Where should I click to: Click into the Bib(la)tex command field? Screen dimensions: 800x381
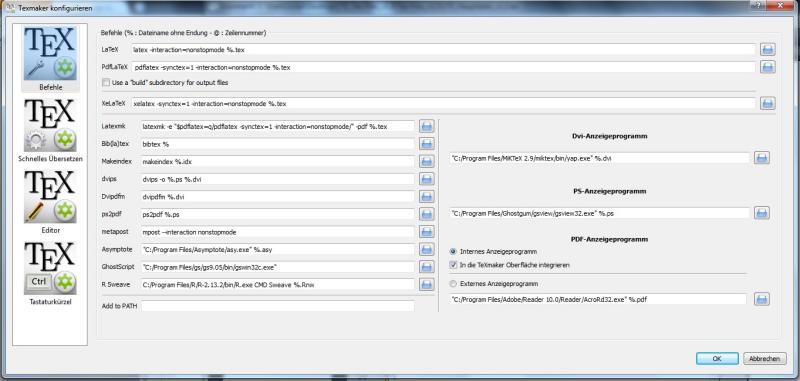coord(278,144)
